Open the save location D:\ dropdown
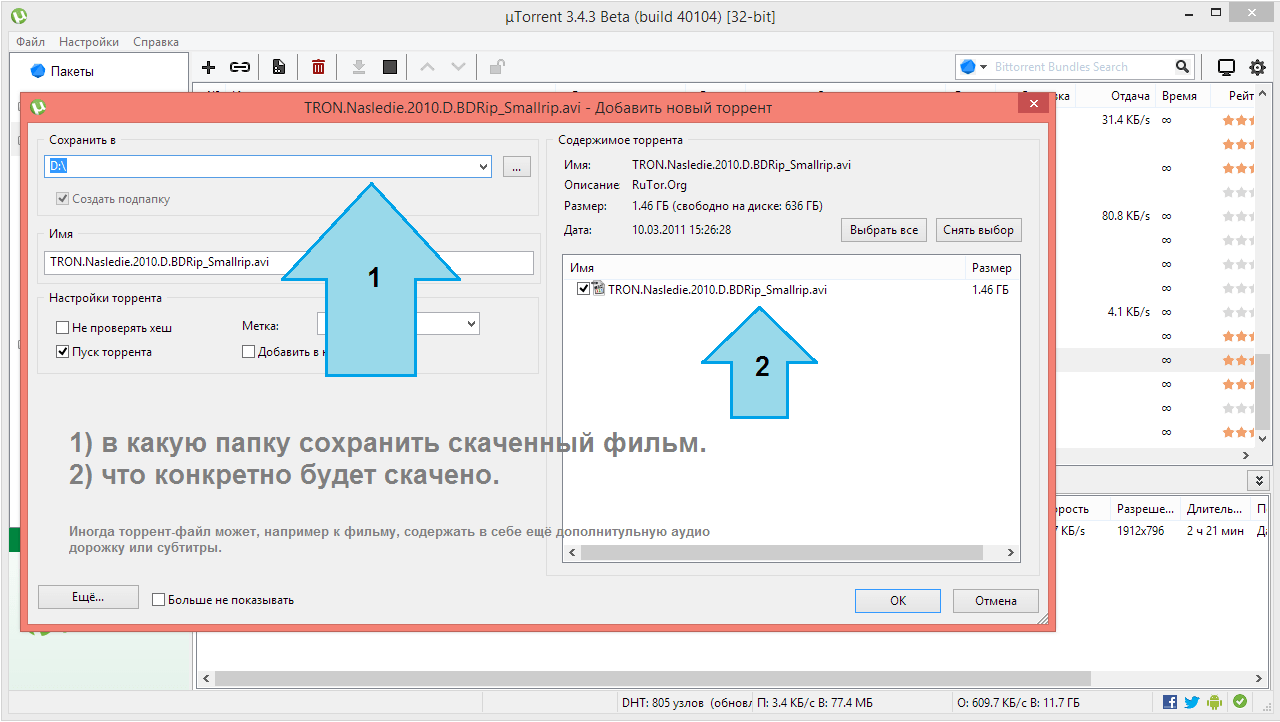 click(x=483, y=167)
